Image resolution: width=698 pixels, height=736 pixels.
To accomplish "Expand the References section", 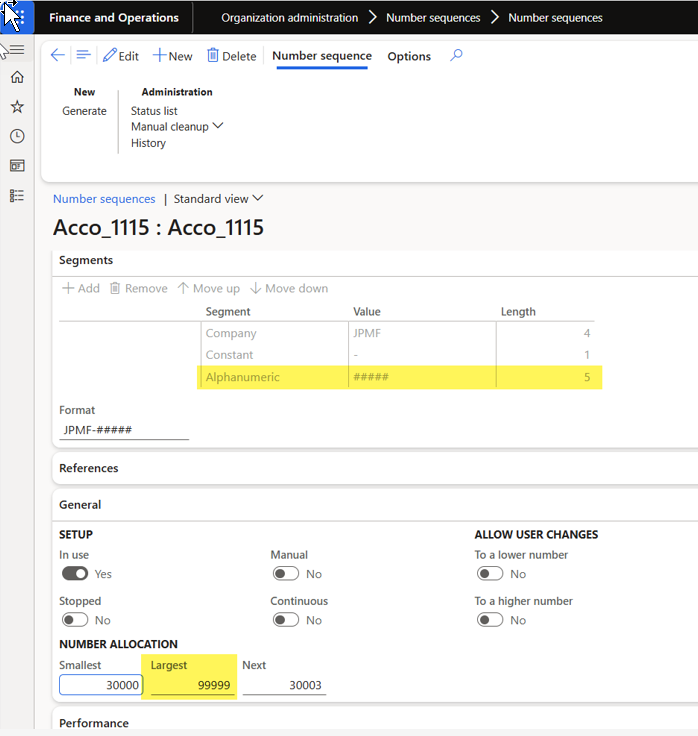I will coord(89,468).
